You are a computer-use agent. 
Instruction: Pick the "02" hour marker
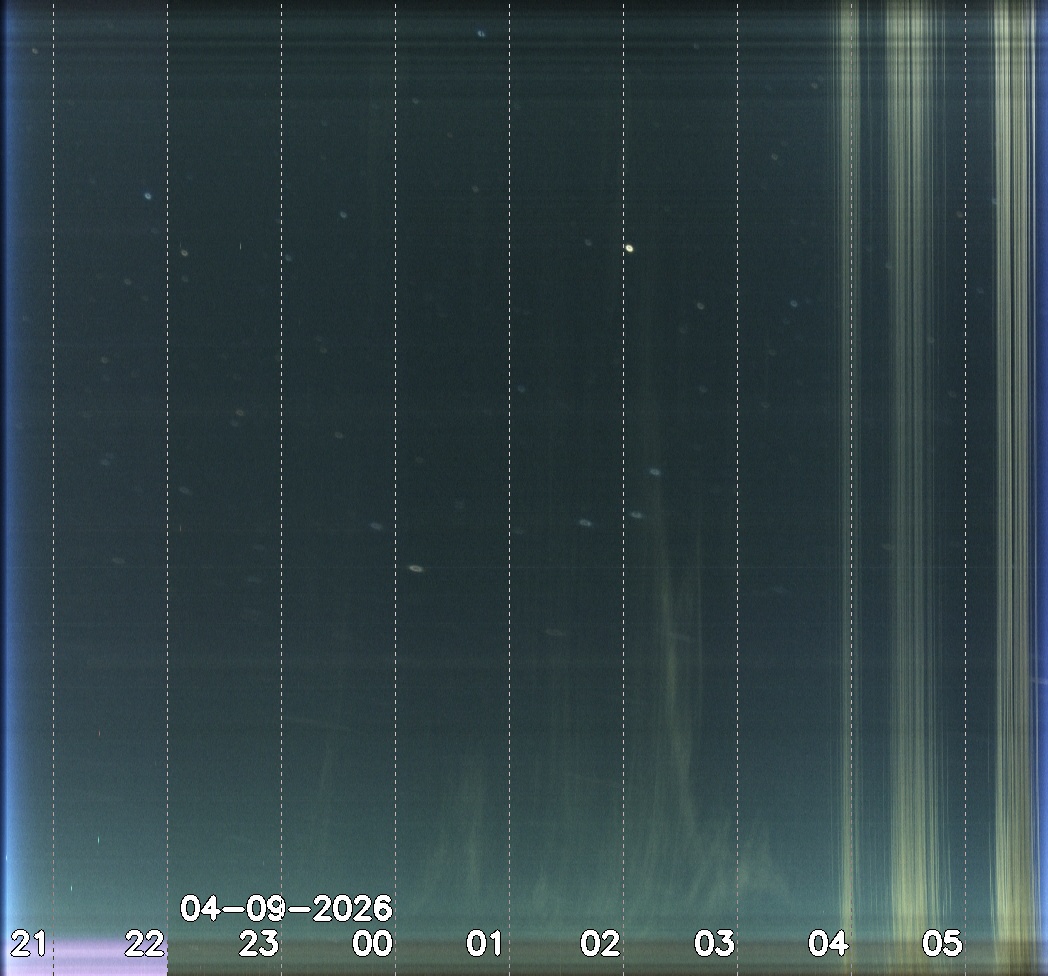coord(601,943)
